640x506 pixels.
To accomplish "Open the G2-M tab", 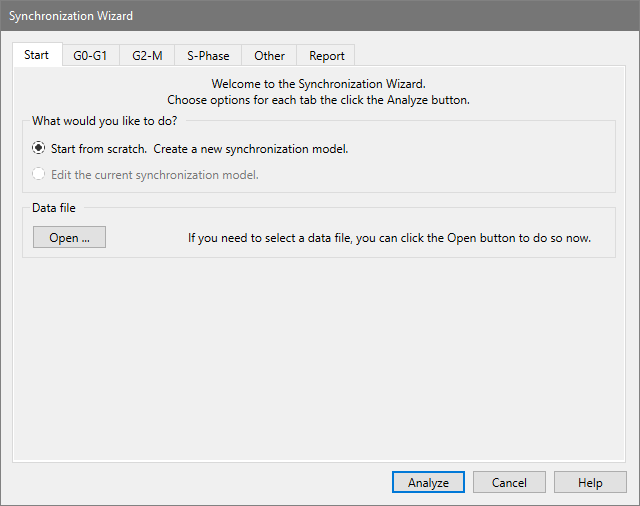I will tap(147, 55).
